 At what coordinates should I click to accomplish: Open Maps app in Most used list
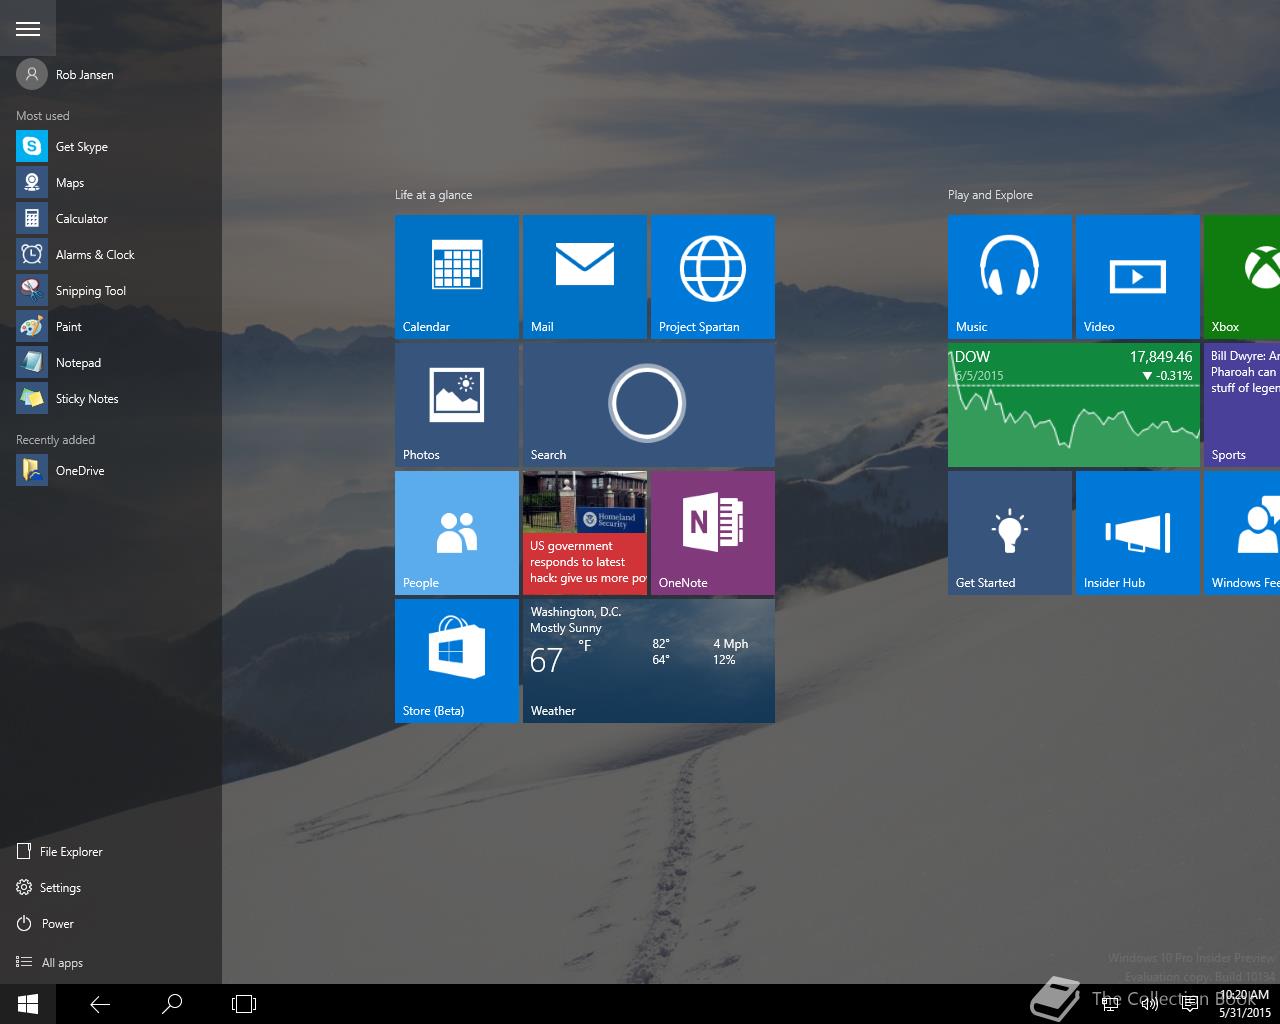pos(110,183)
